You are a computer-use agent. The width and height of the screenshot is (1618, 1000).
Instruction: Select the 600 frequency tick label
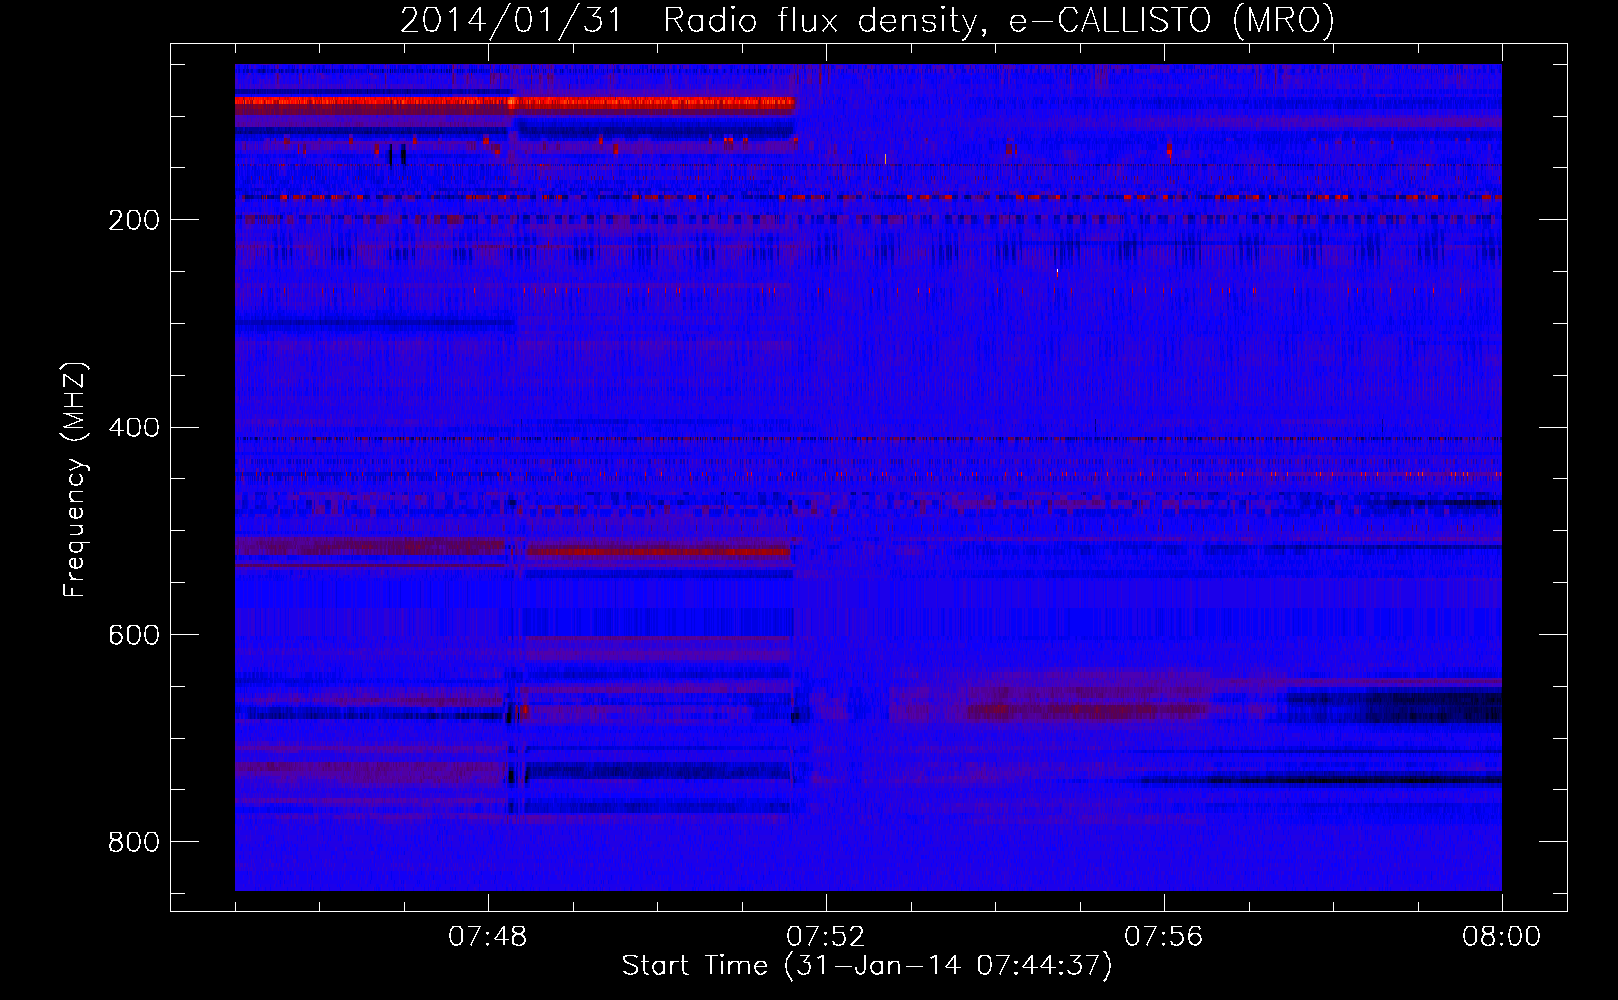134,636
